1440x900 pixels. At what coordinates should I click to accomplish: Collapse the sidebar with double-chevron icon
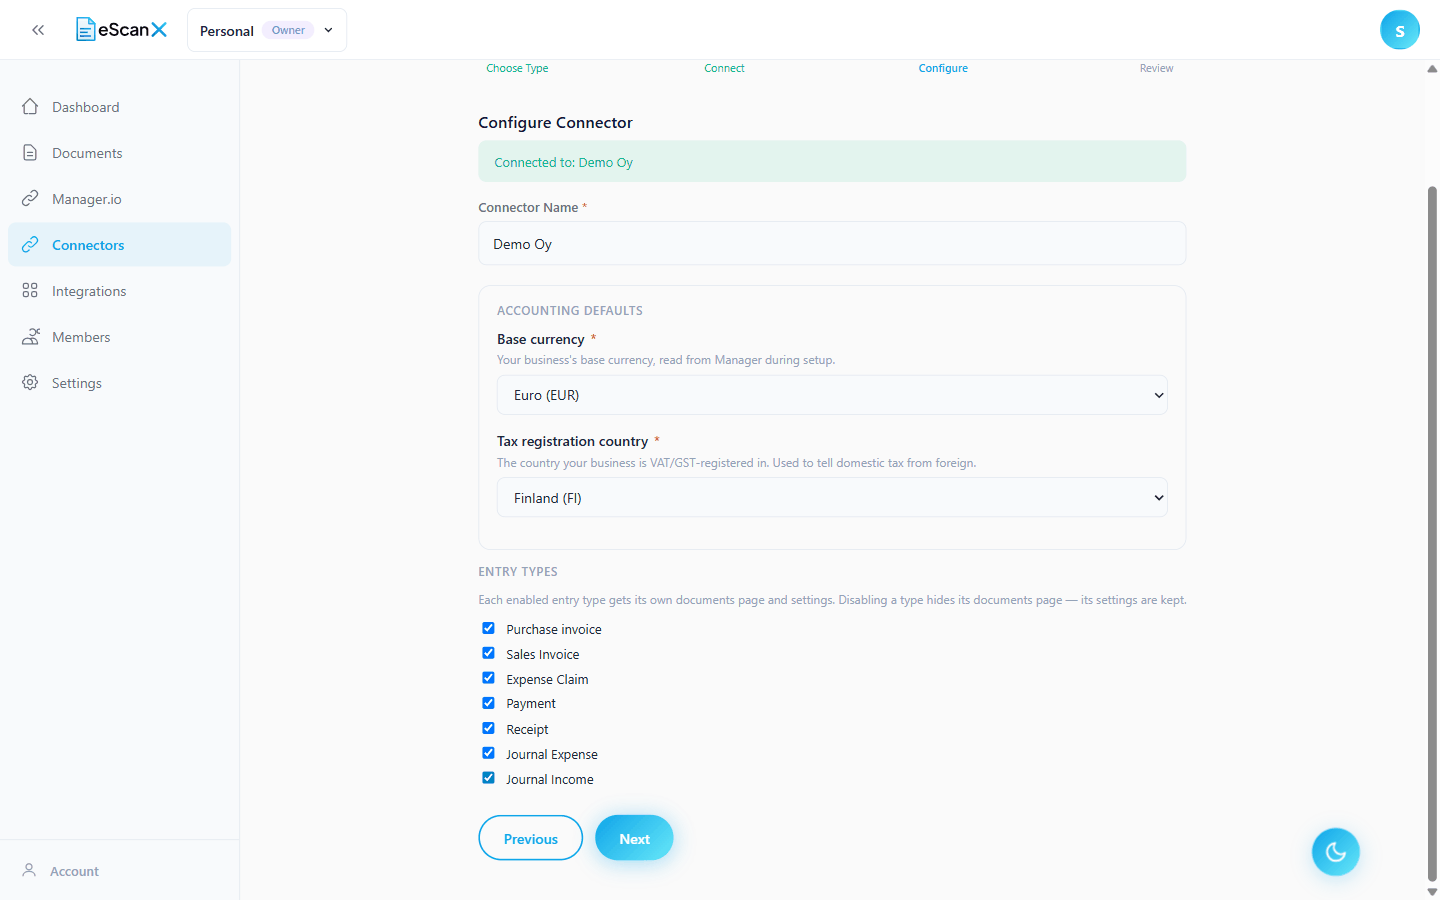click(38, 30)
